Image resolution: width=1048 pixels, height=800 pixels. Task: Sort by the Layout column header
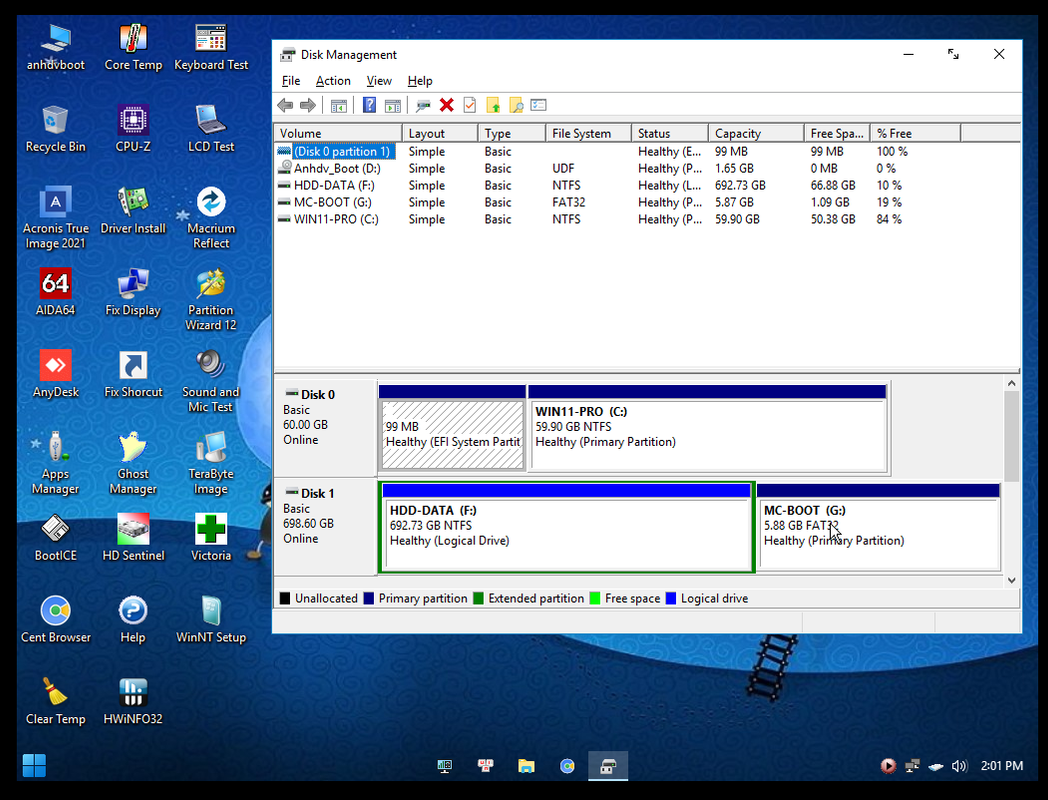point(440,134)
